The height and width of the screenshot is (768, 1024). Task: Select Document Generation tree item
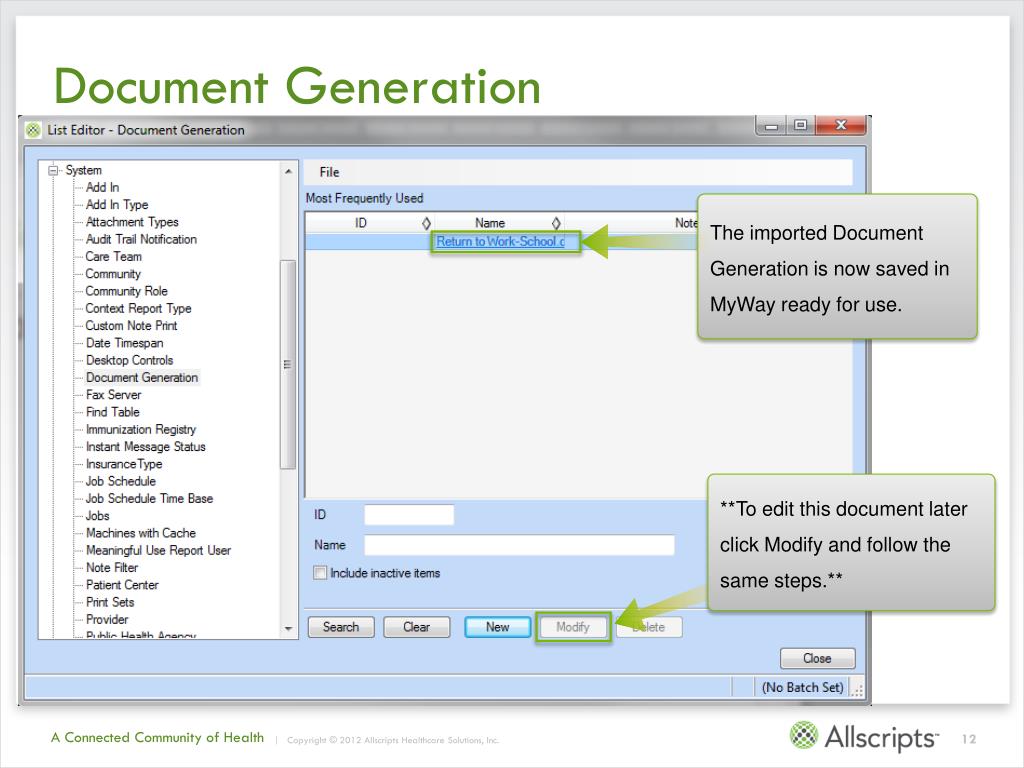142,377
